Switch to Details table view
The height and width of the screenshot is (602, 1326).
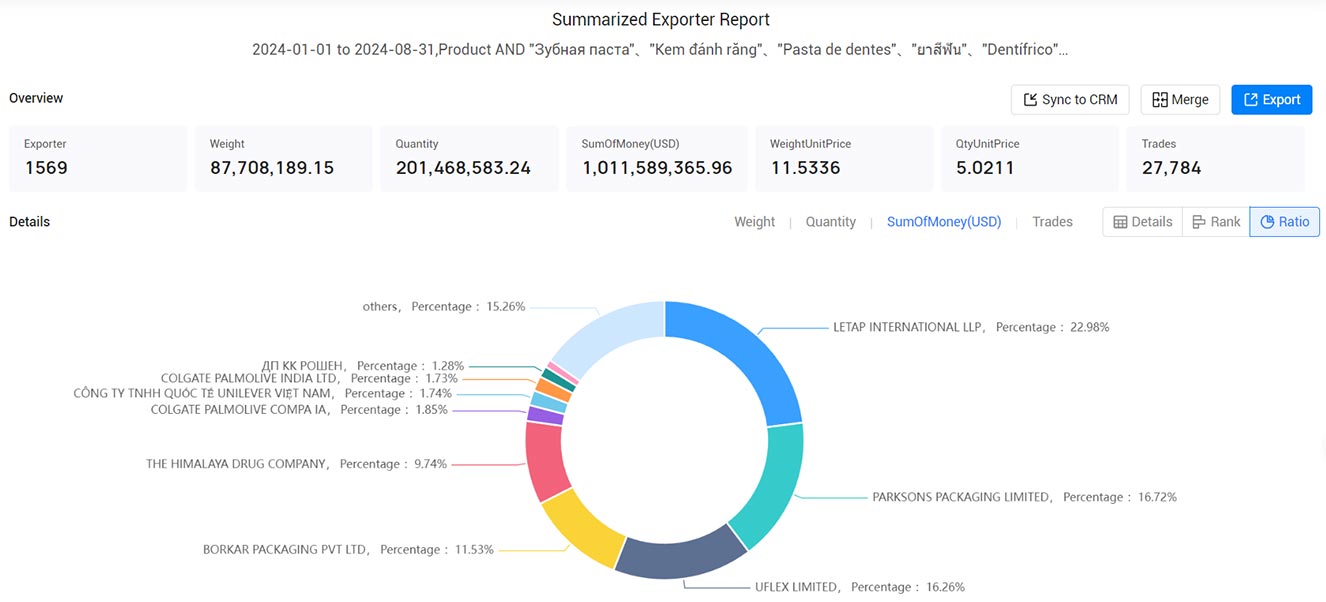point(1142,222)
